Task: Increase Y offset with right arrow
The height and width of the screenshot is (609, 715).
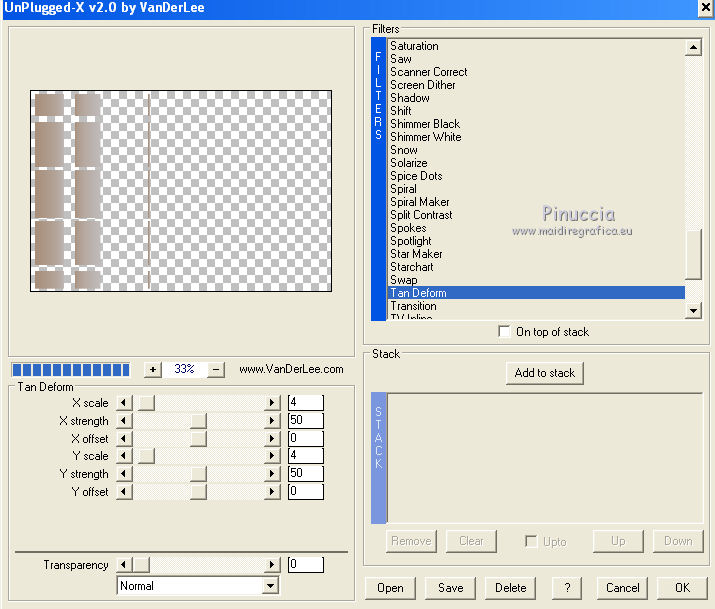Action: coord(272,491)
